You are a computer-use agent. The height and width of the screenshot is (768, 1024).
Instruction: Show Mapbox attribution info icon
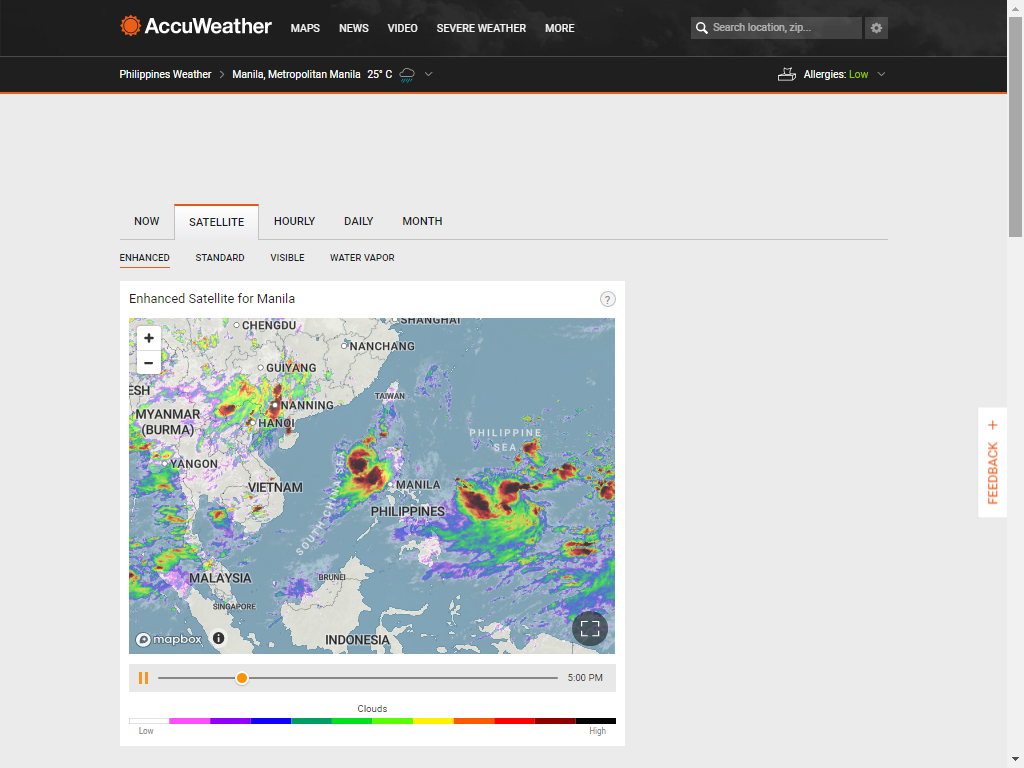(x=219, y=638)
